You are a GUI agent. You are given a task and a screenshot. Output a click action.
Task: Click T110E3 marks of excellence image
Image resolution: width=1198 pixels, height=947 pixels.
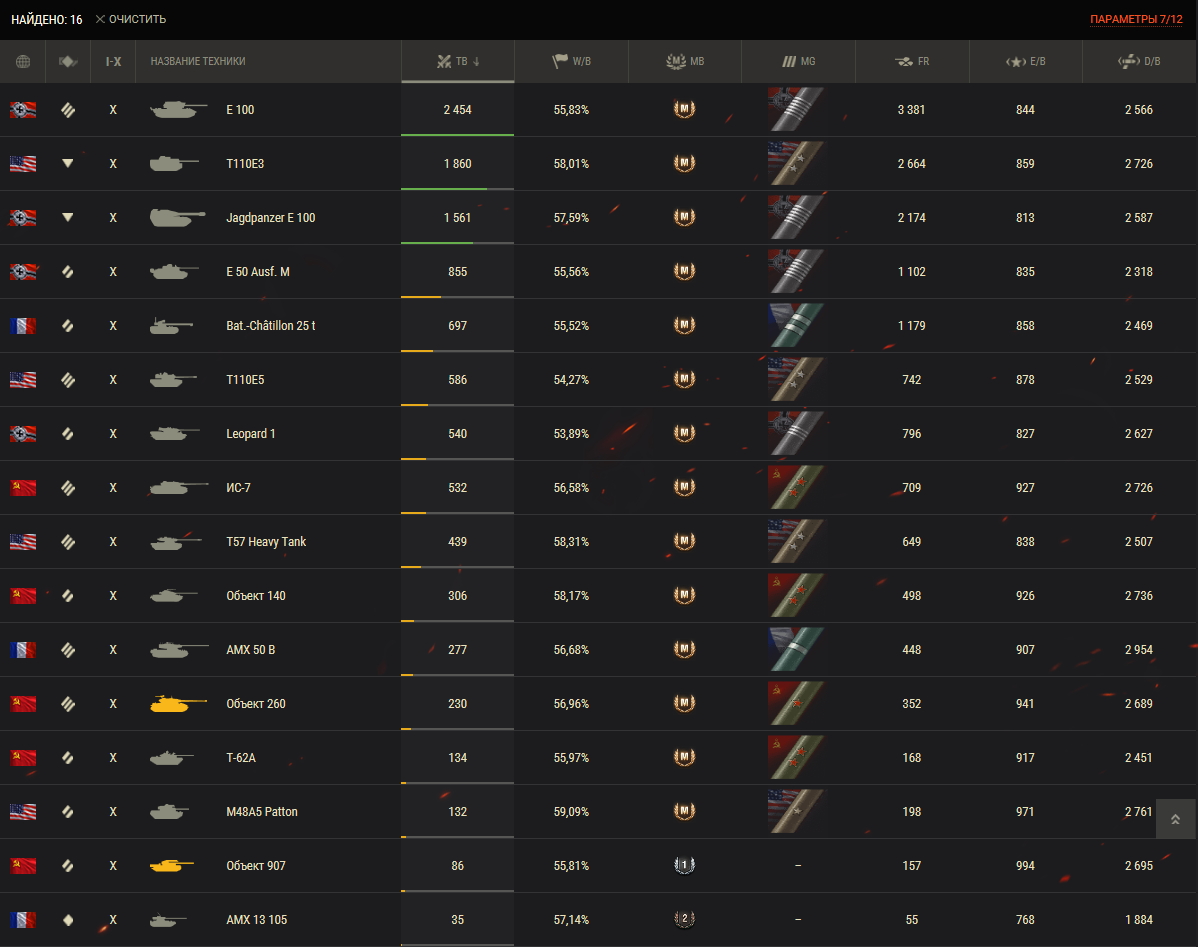click(796, 164)
